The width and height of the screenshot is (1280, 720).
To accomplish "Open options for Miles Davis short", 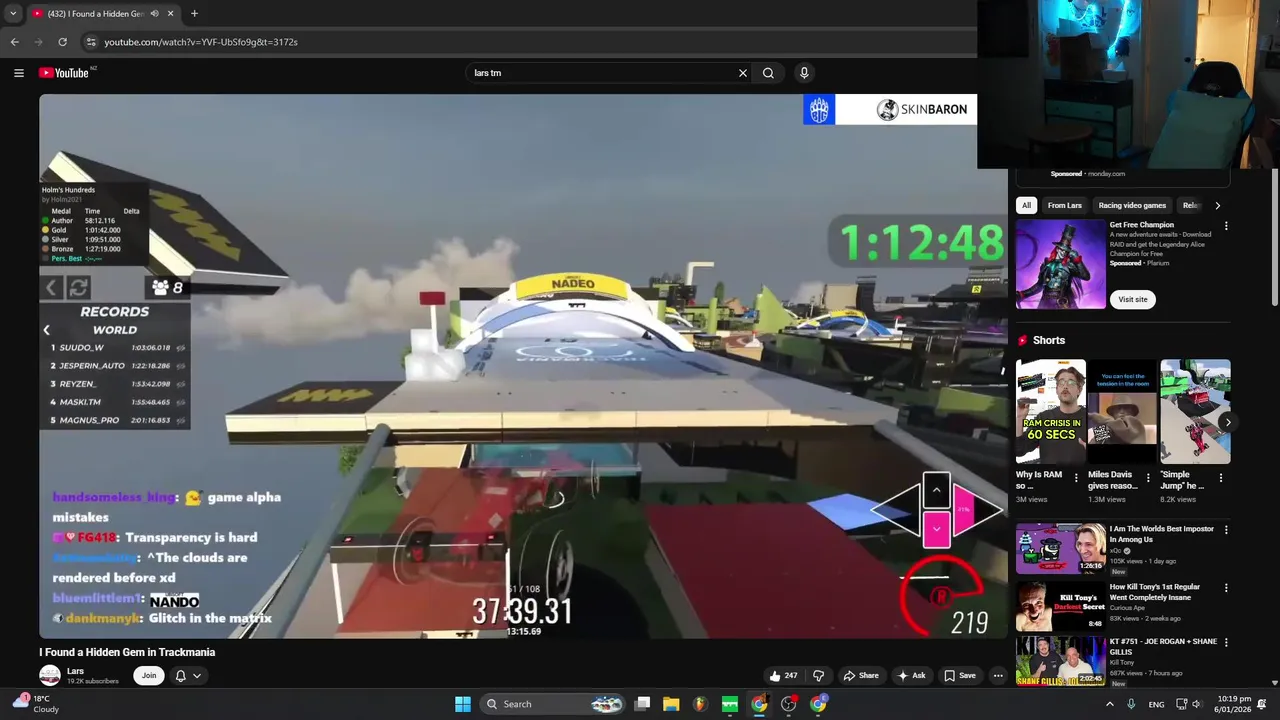I will [1148, 478].
